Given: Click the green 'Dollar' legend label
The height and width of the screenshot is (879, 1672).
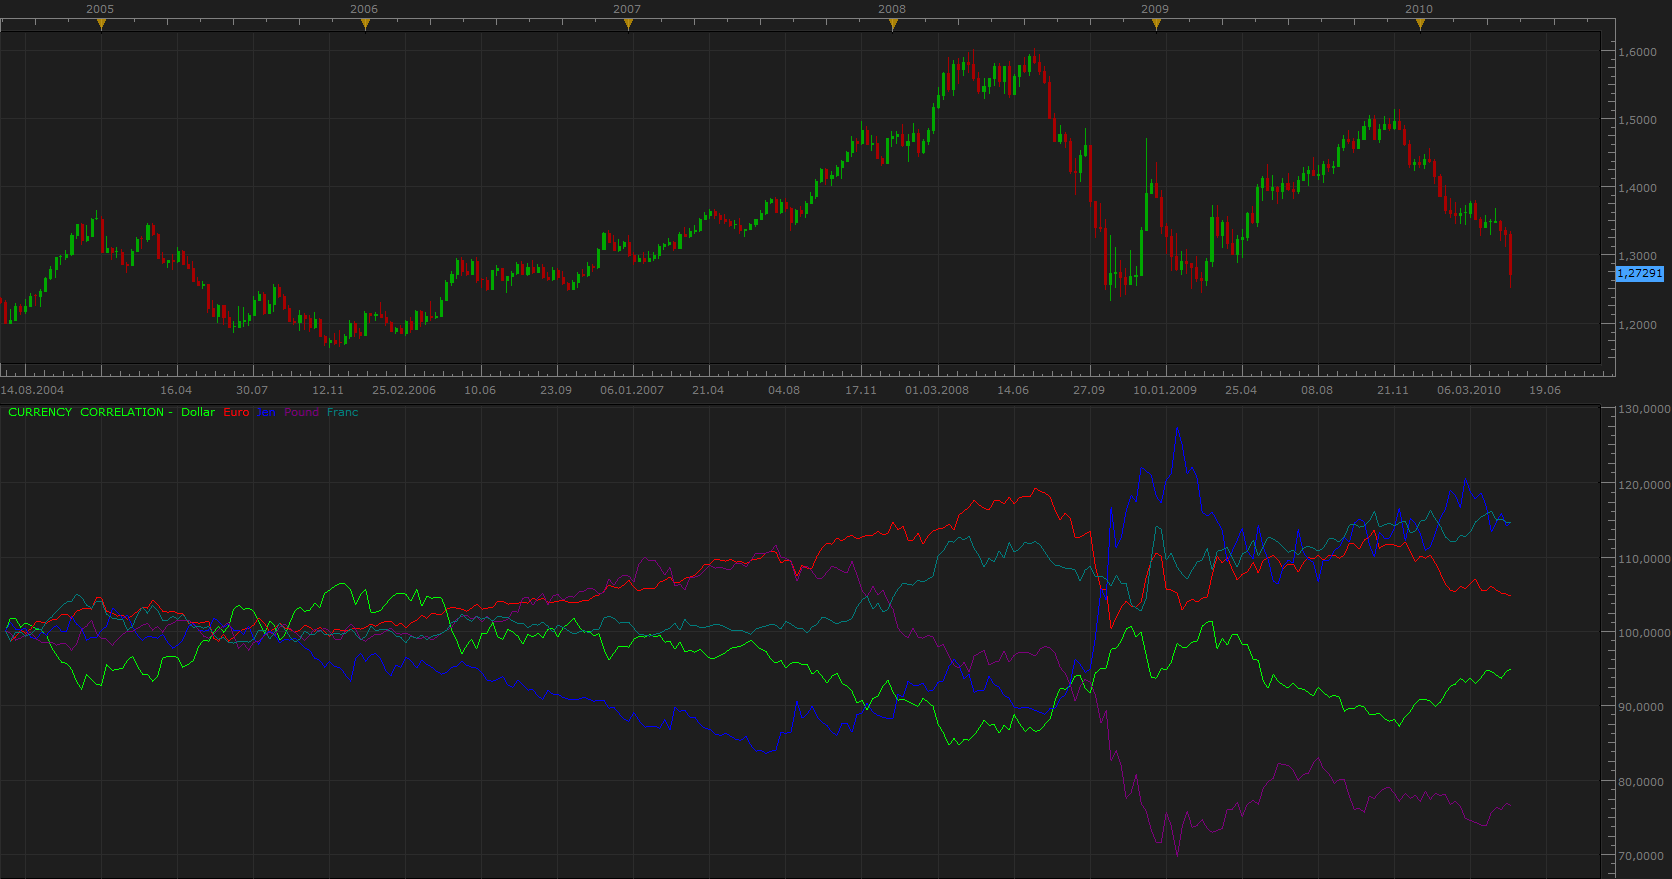Looking at the screenshot, I should 198,412.
